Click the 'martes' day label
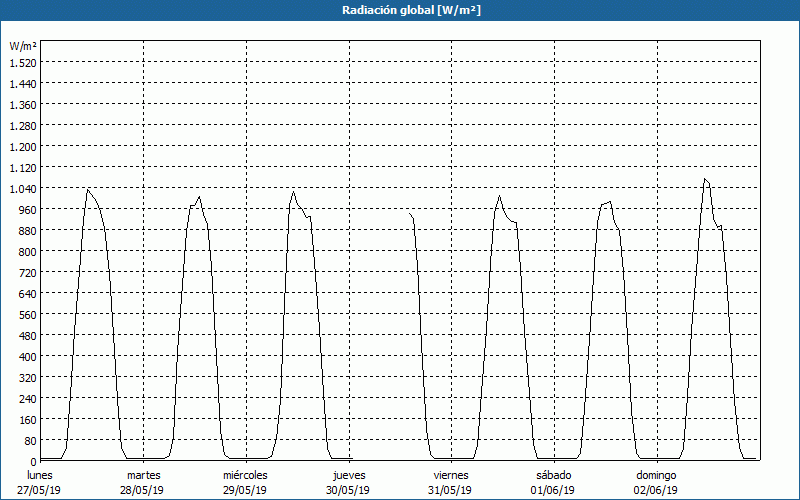The height and width of the screenshot is (500, 800). click(x=143, y=475)
